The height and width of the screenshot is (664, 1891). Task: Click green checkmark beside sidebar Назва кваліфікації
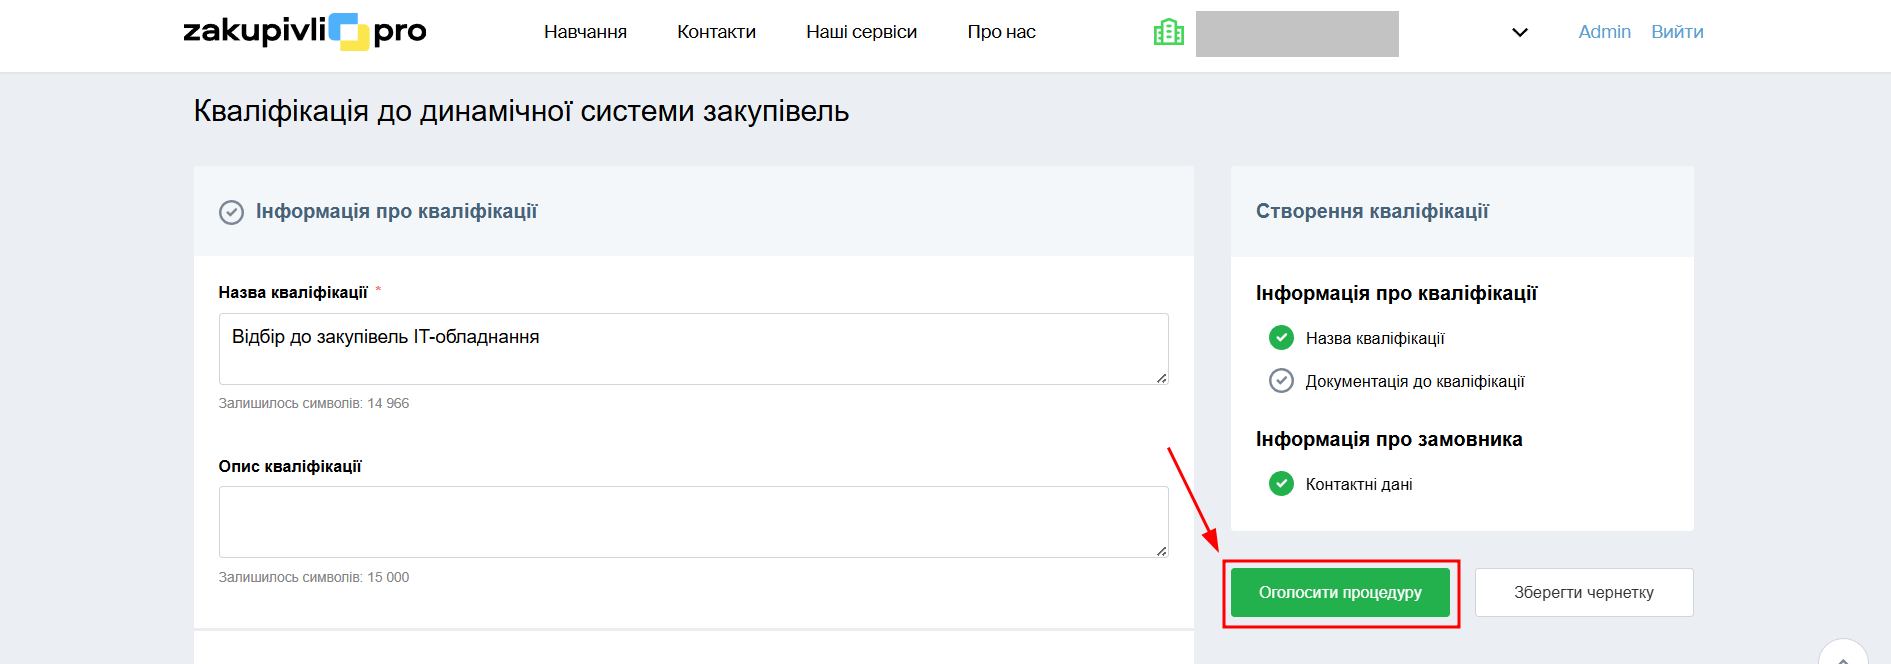coord(1281,338)
